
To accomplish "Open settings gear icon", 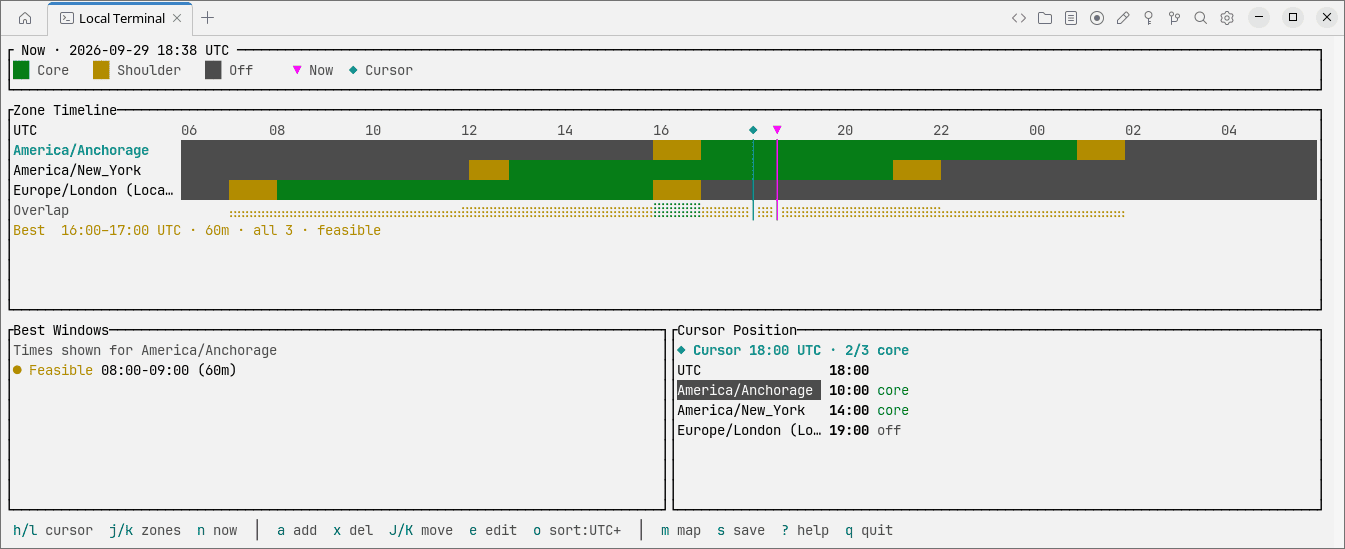I will point(1227,18).
